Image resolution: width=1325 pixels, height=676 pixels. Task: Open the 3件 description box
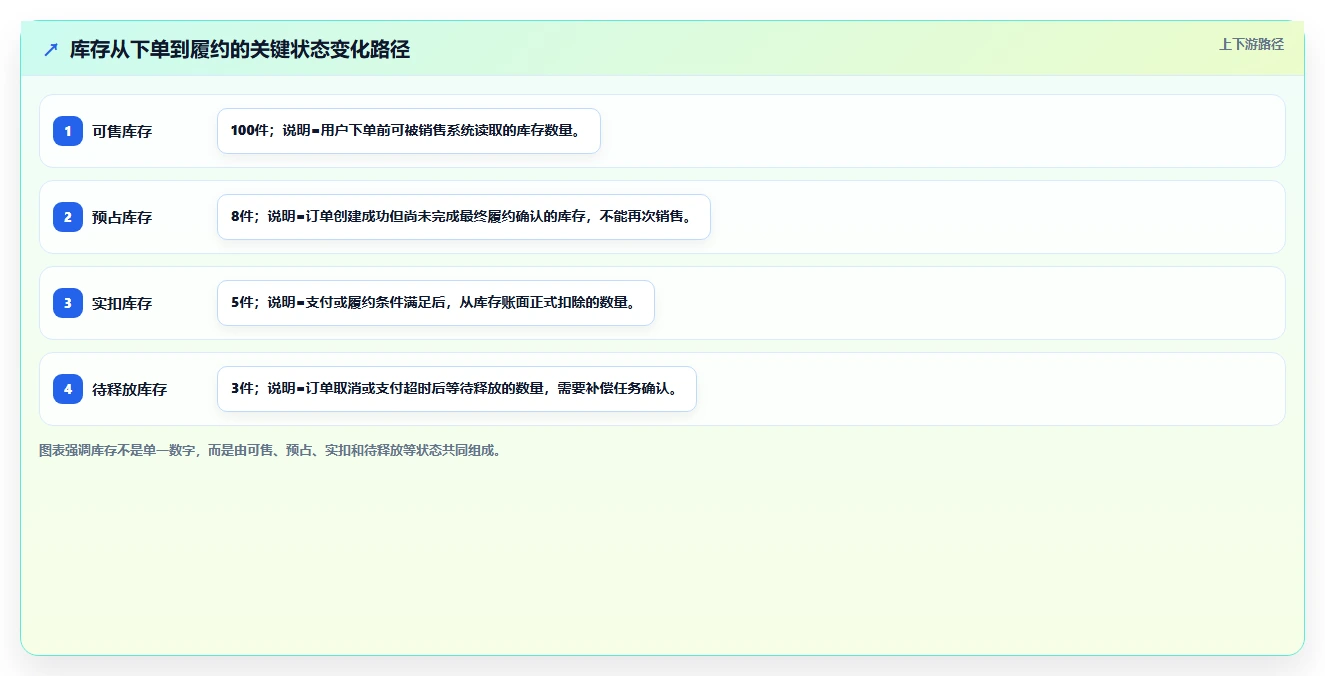coord(457,389)
